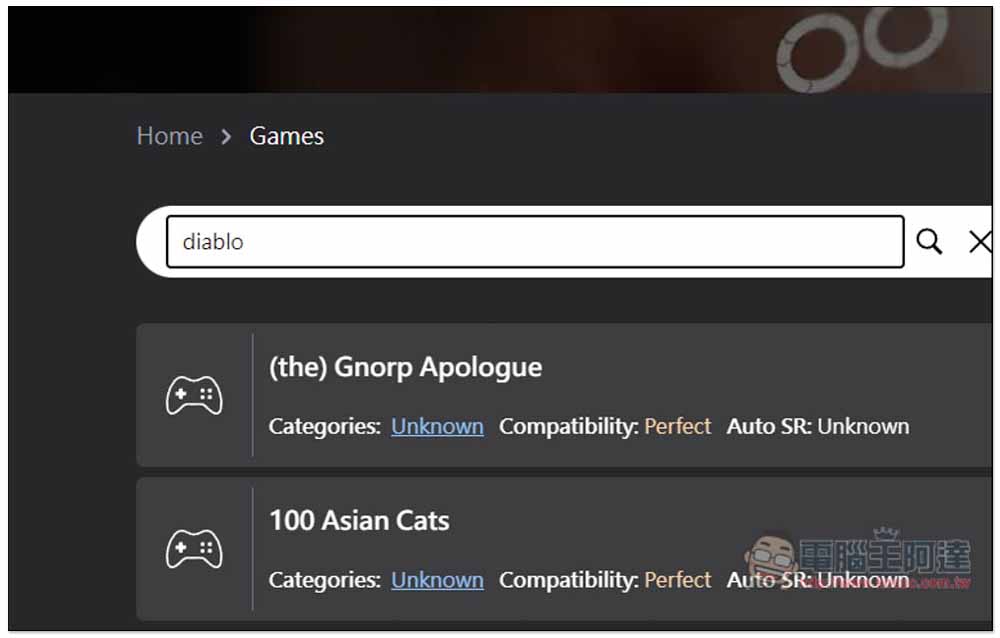Click the breadcrumb chevron separator after Home
This screenshot has width=1000, height=638.
(226, 137)
